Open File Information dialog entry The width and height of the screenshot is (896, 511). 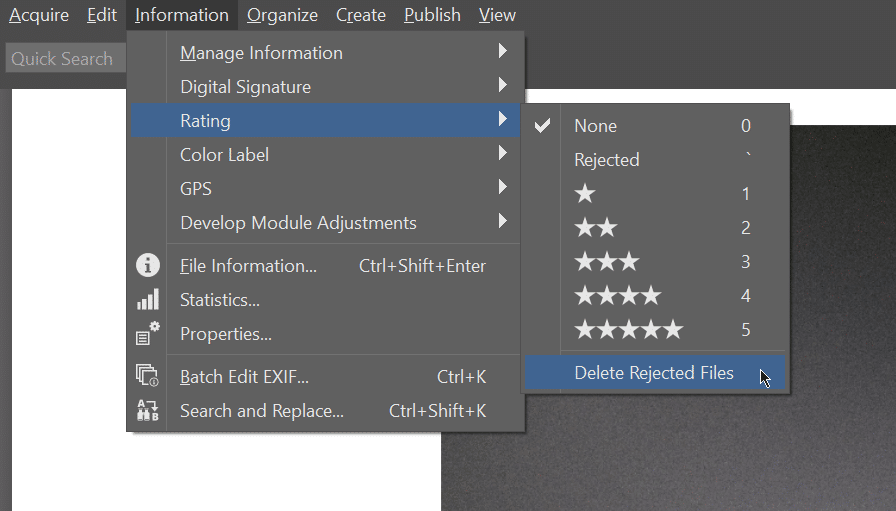coord(326,266)
